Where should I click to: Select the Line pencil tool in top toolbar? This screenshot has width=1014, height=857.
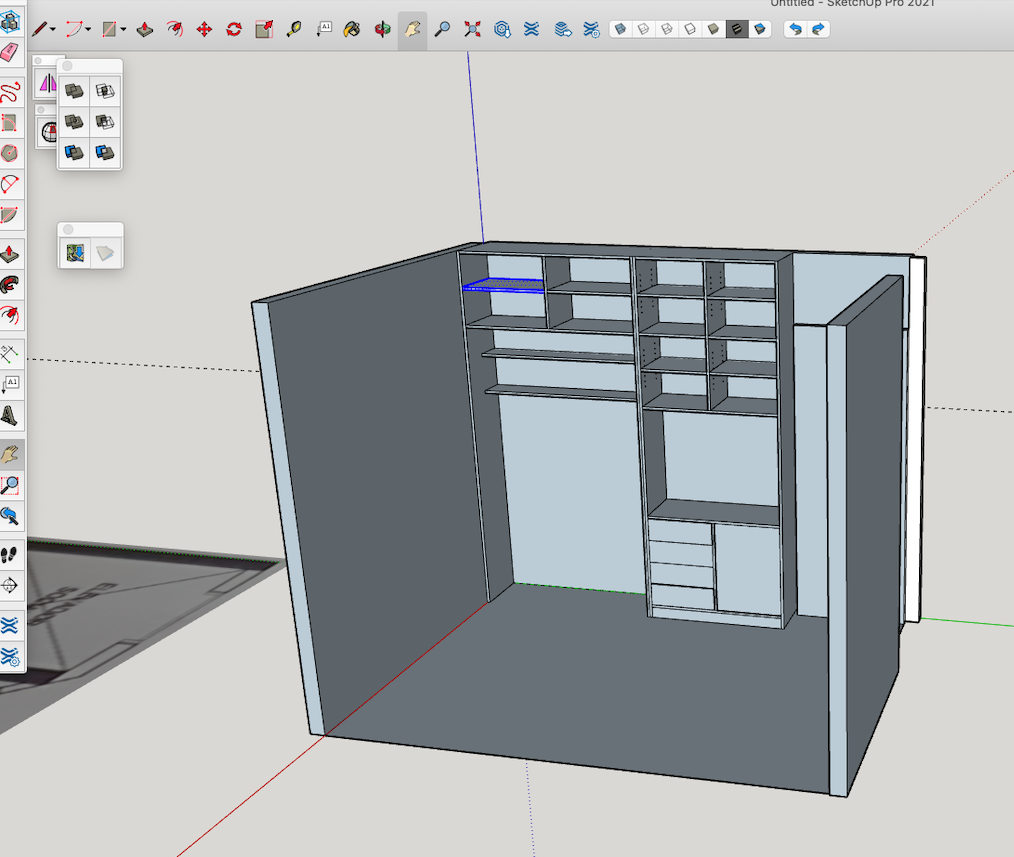coord(39,29)
